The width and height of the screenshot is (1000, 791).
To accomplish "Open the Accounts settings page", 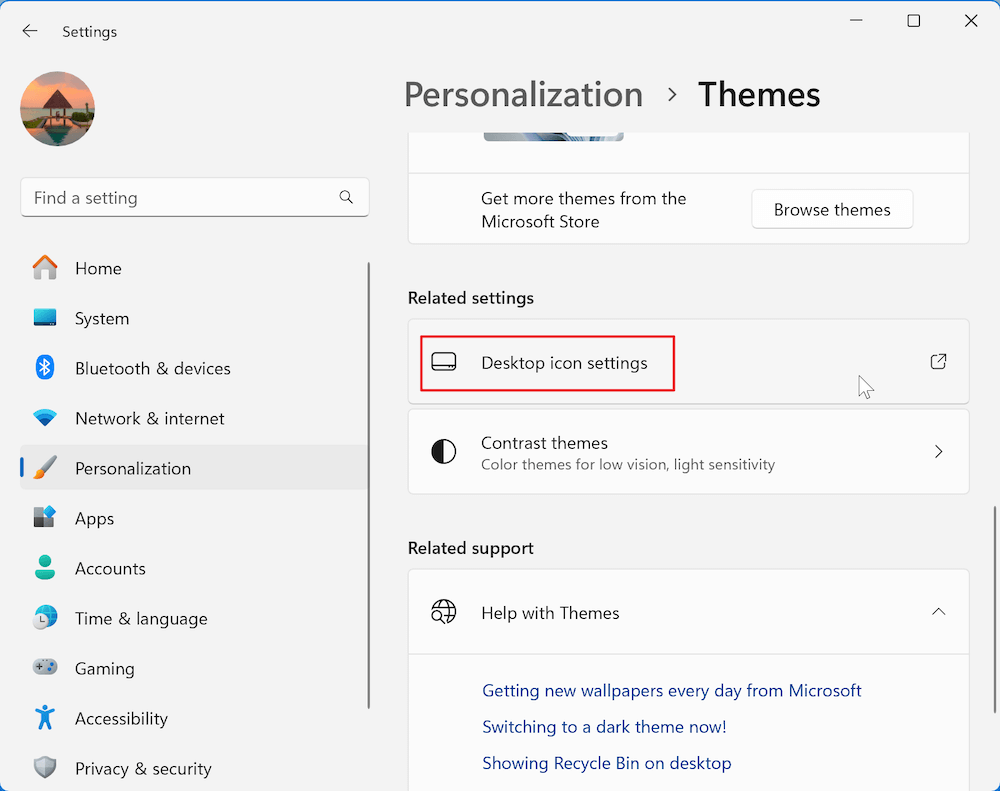I will click(110, 568).
